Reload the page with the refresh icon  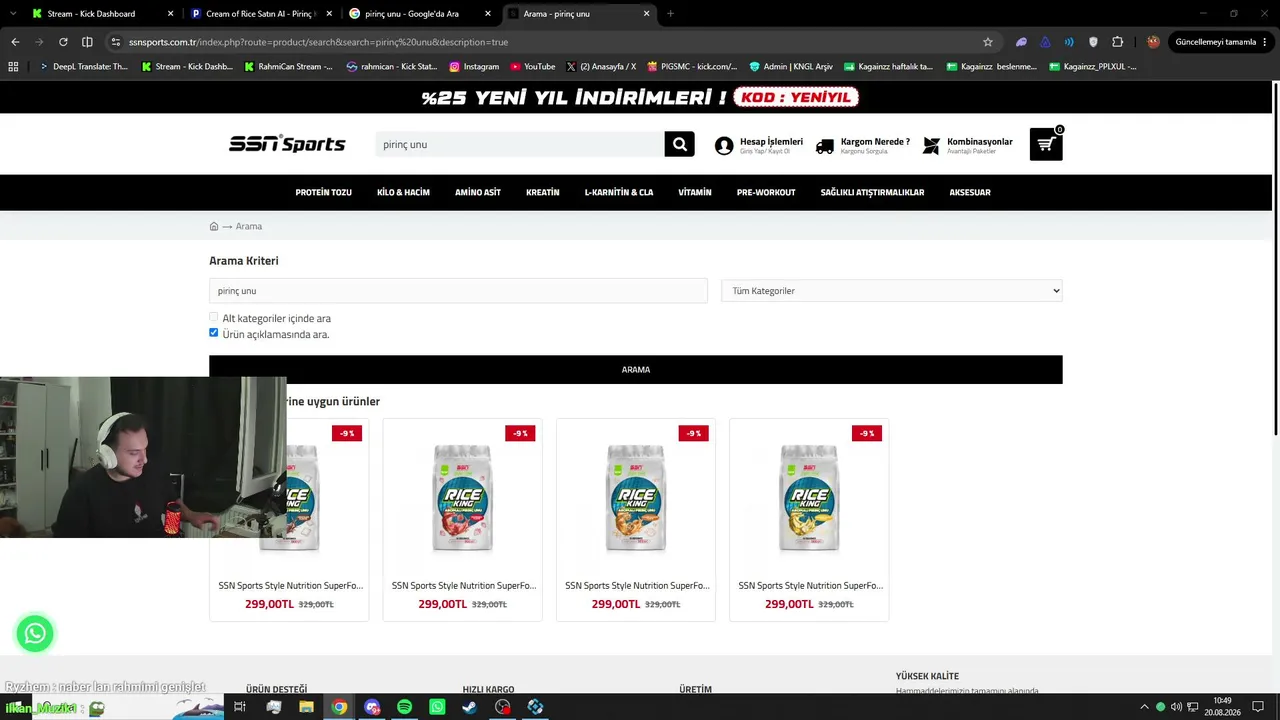click(63, 42)
